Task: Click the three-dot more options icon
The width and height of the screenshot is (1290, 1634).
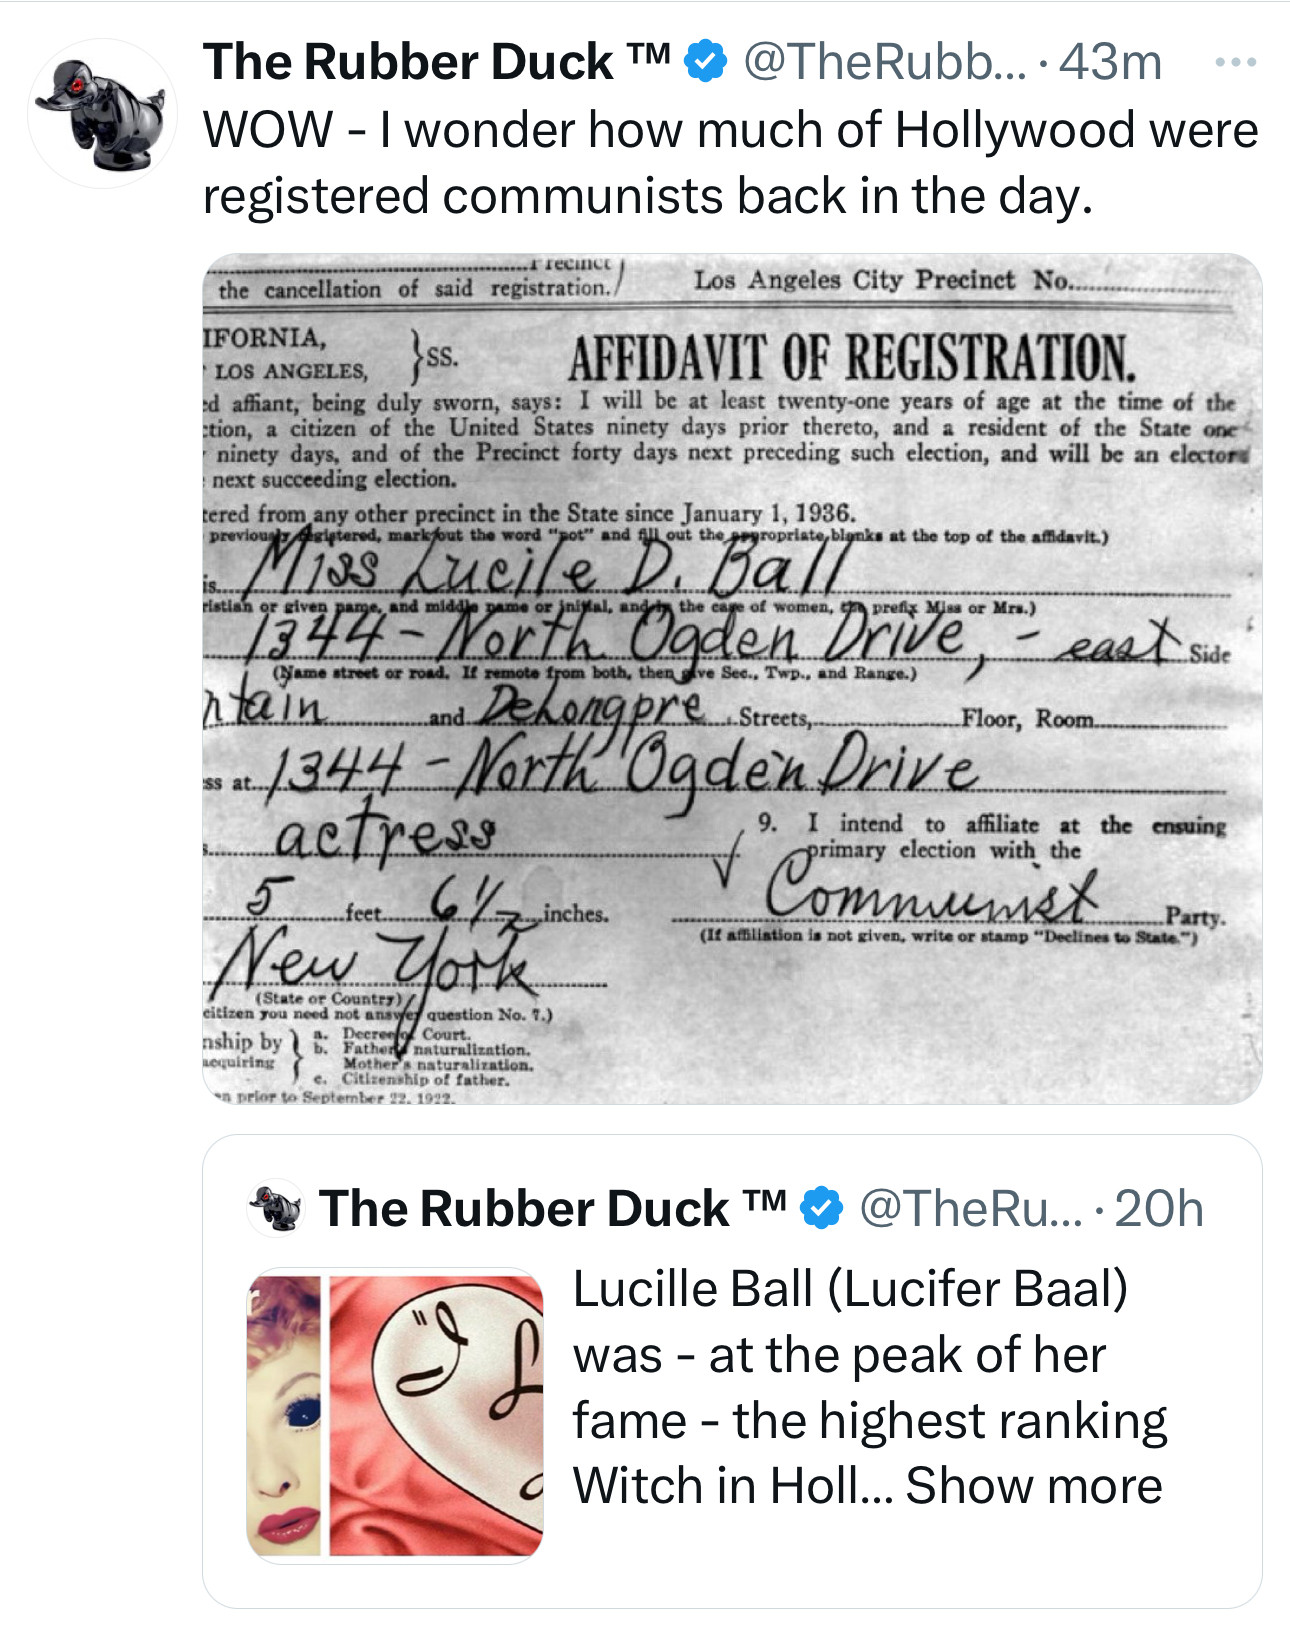Action: (x=1234, y=63)
